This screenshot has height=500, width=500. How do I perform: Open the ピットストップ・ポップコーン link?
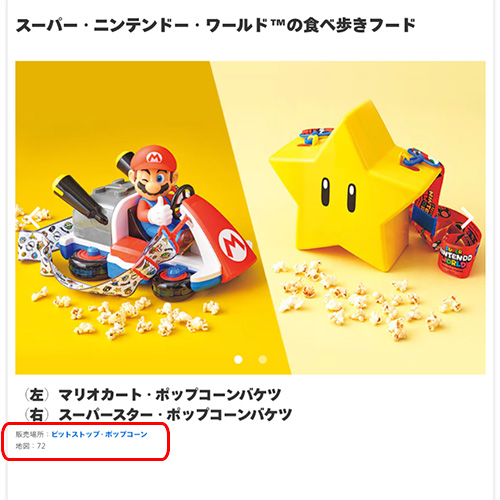[x=99, y=434]
